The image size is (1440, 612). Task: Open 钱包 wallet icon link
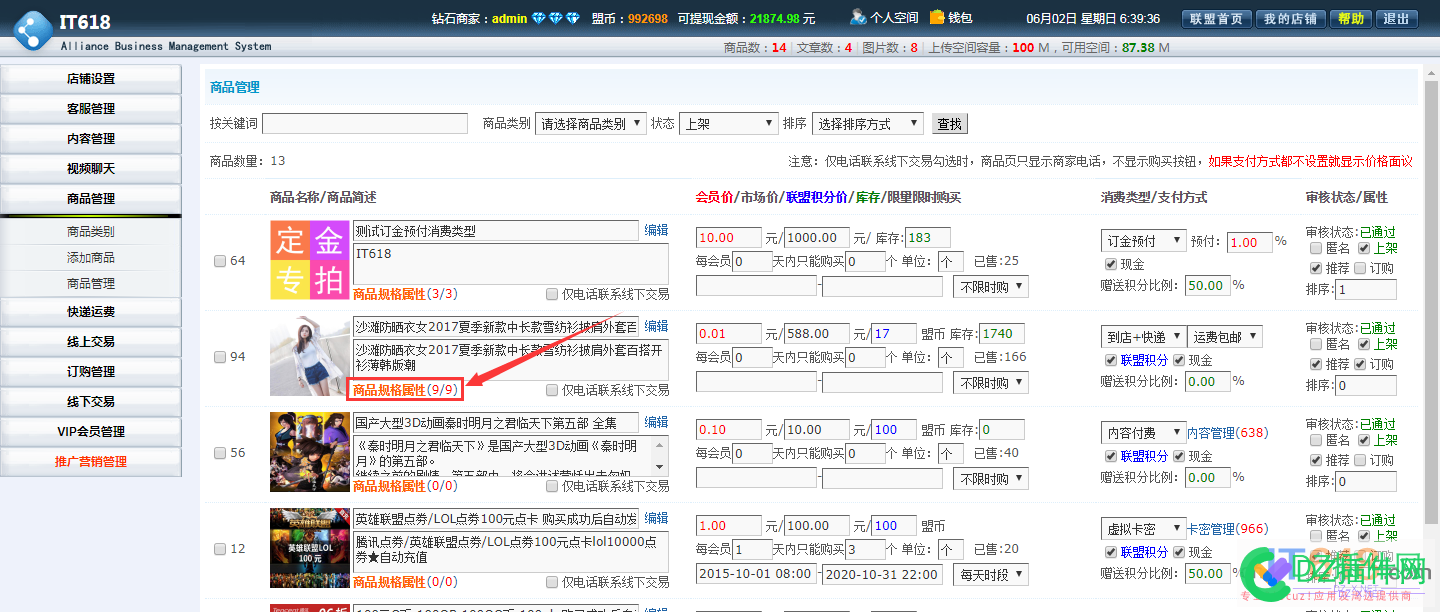(937, 17)
